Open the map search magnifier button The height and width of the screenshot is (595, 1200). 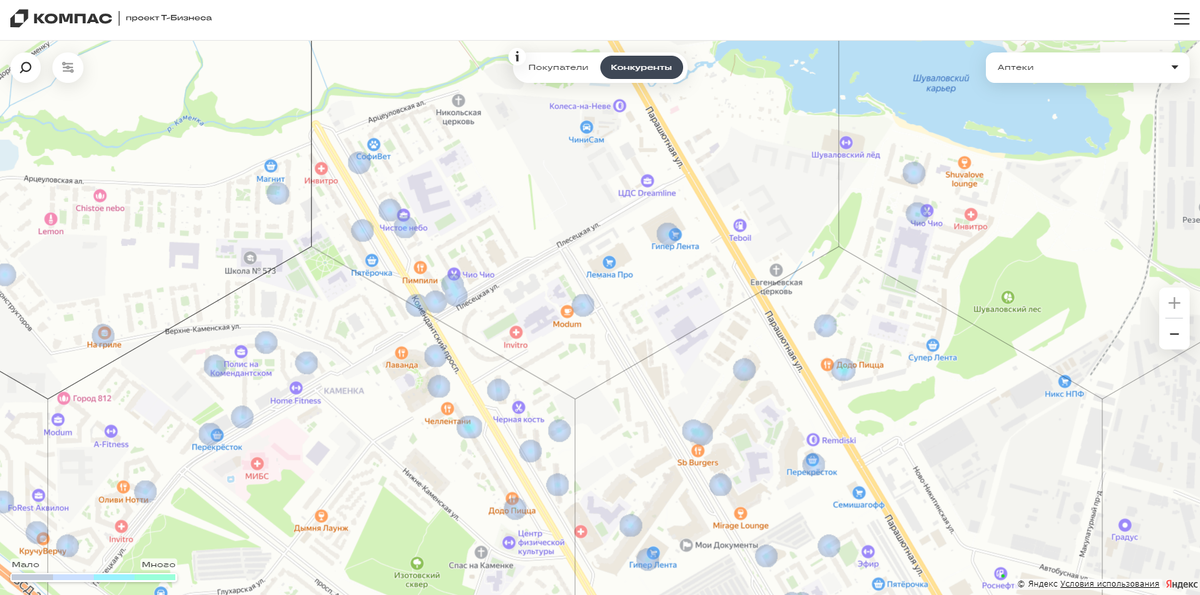[x=26, y=67]
